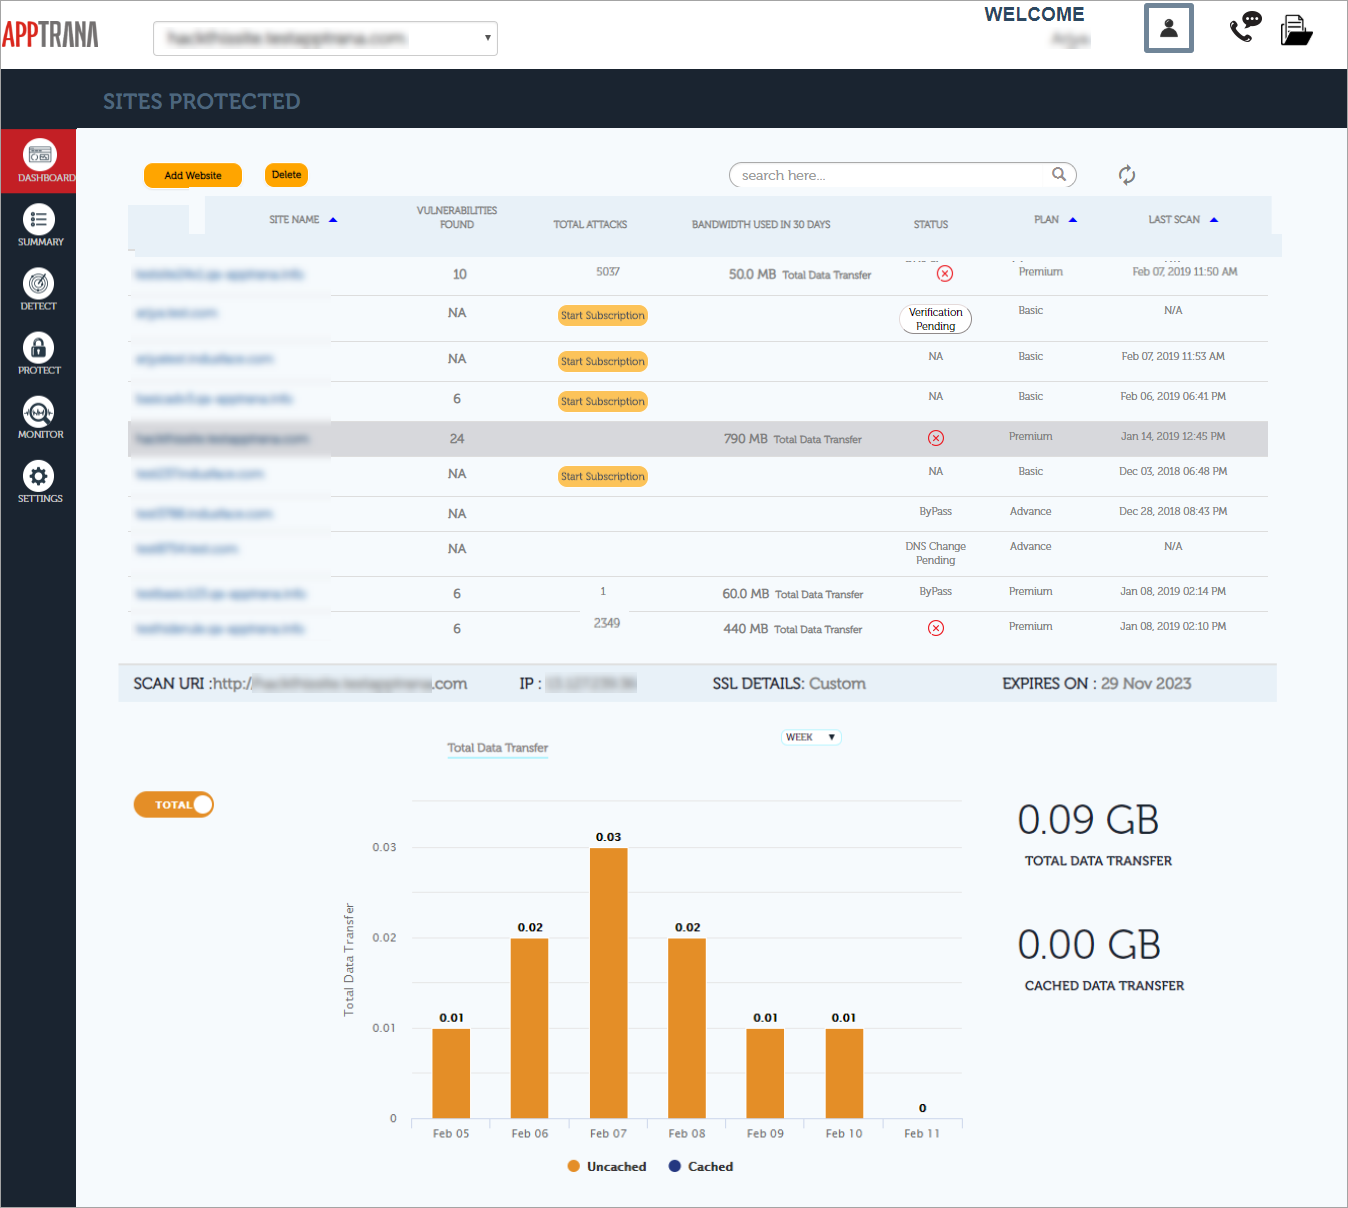Screen dimensions: 1348x1208
Task: Click red status icon in 50.0 MB row
Action: click(945, 273)
